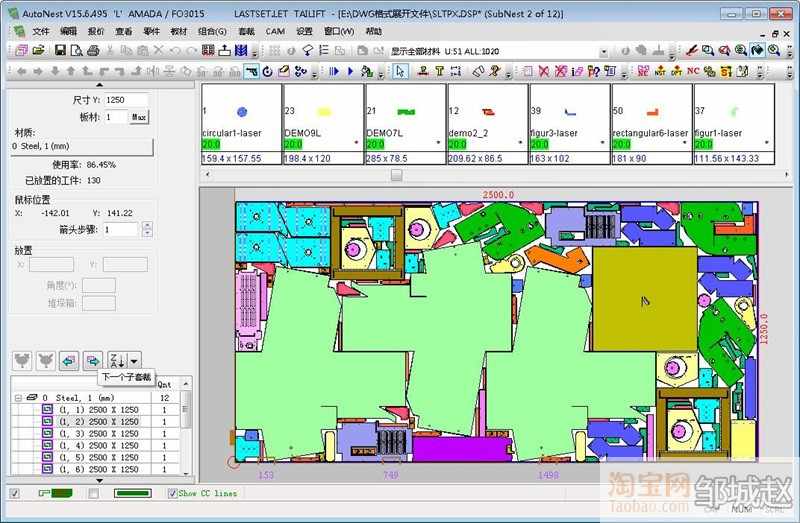Open the material display dropdown 'U:51 ALL:1020'
Viewport: 800px width, 523px height.
click(x=604, y=52)
